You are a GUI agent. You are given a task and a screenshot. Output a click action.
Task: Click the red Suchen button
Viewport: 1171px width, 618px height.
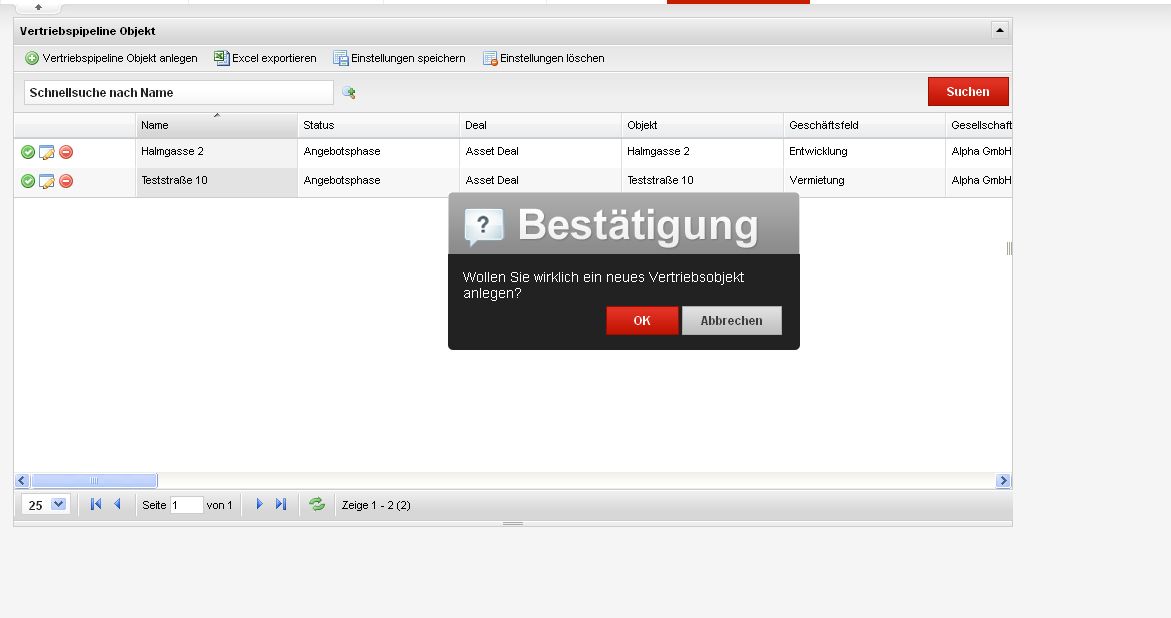(x=968, y=92)
